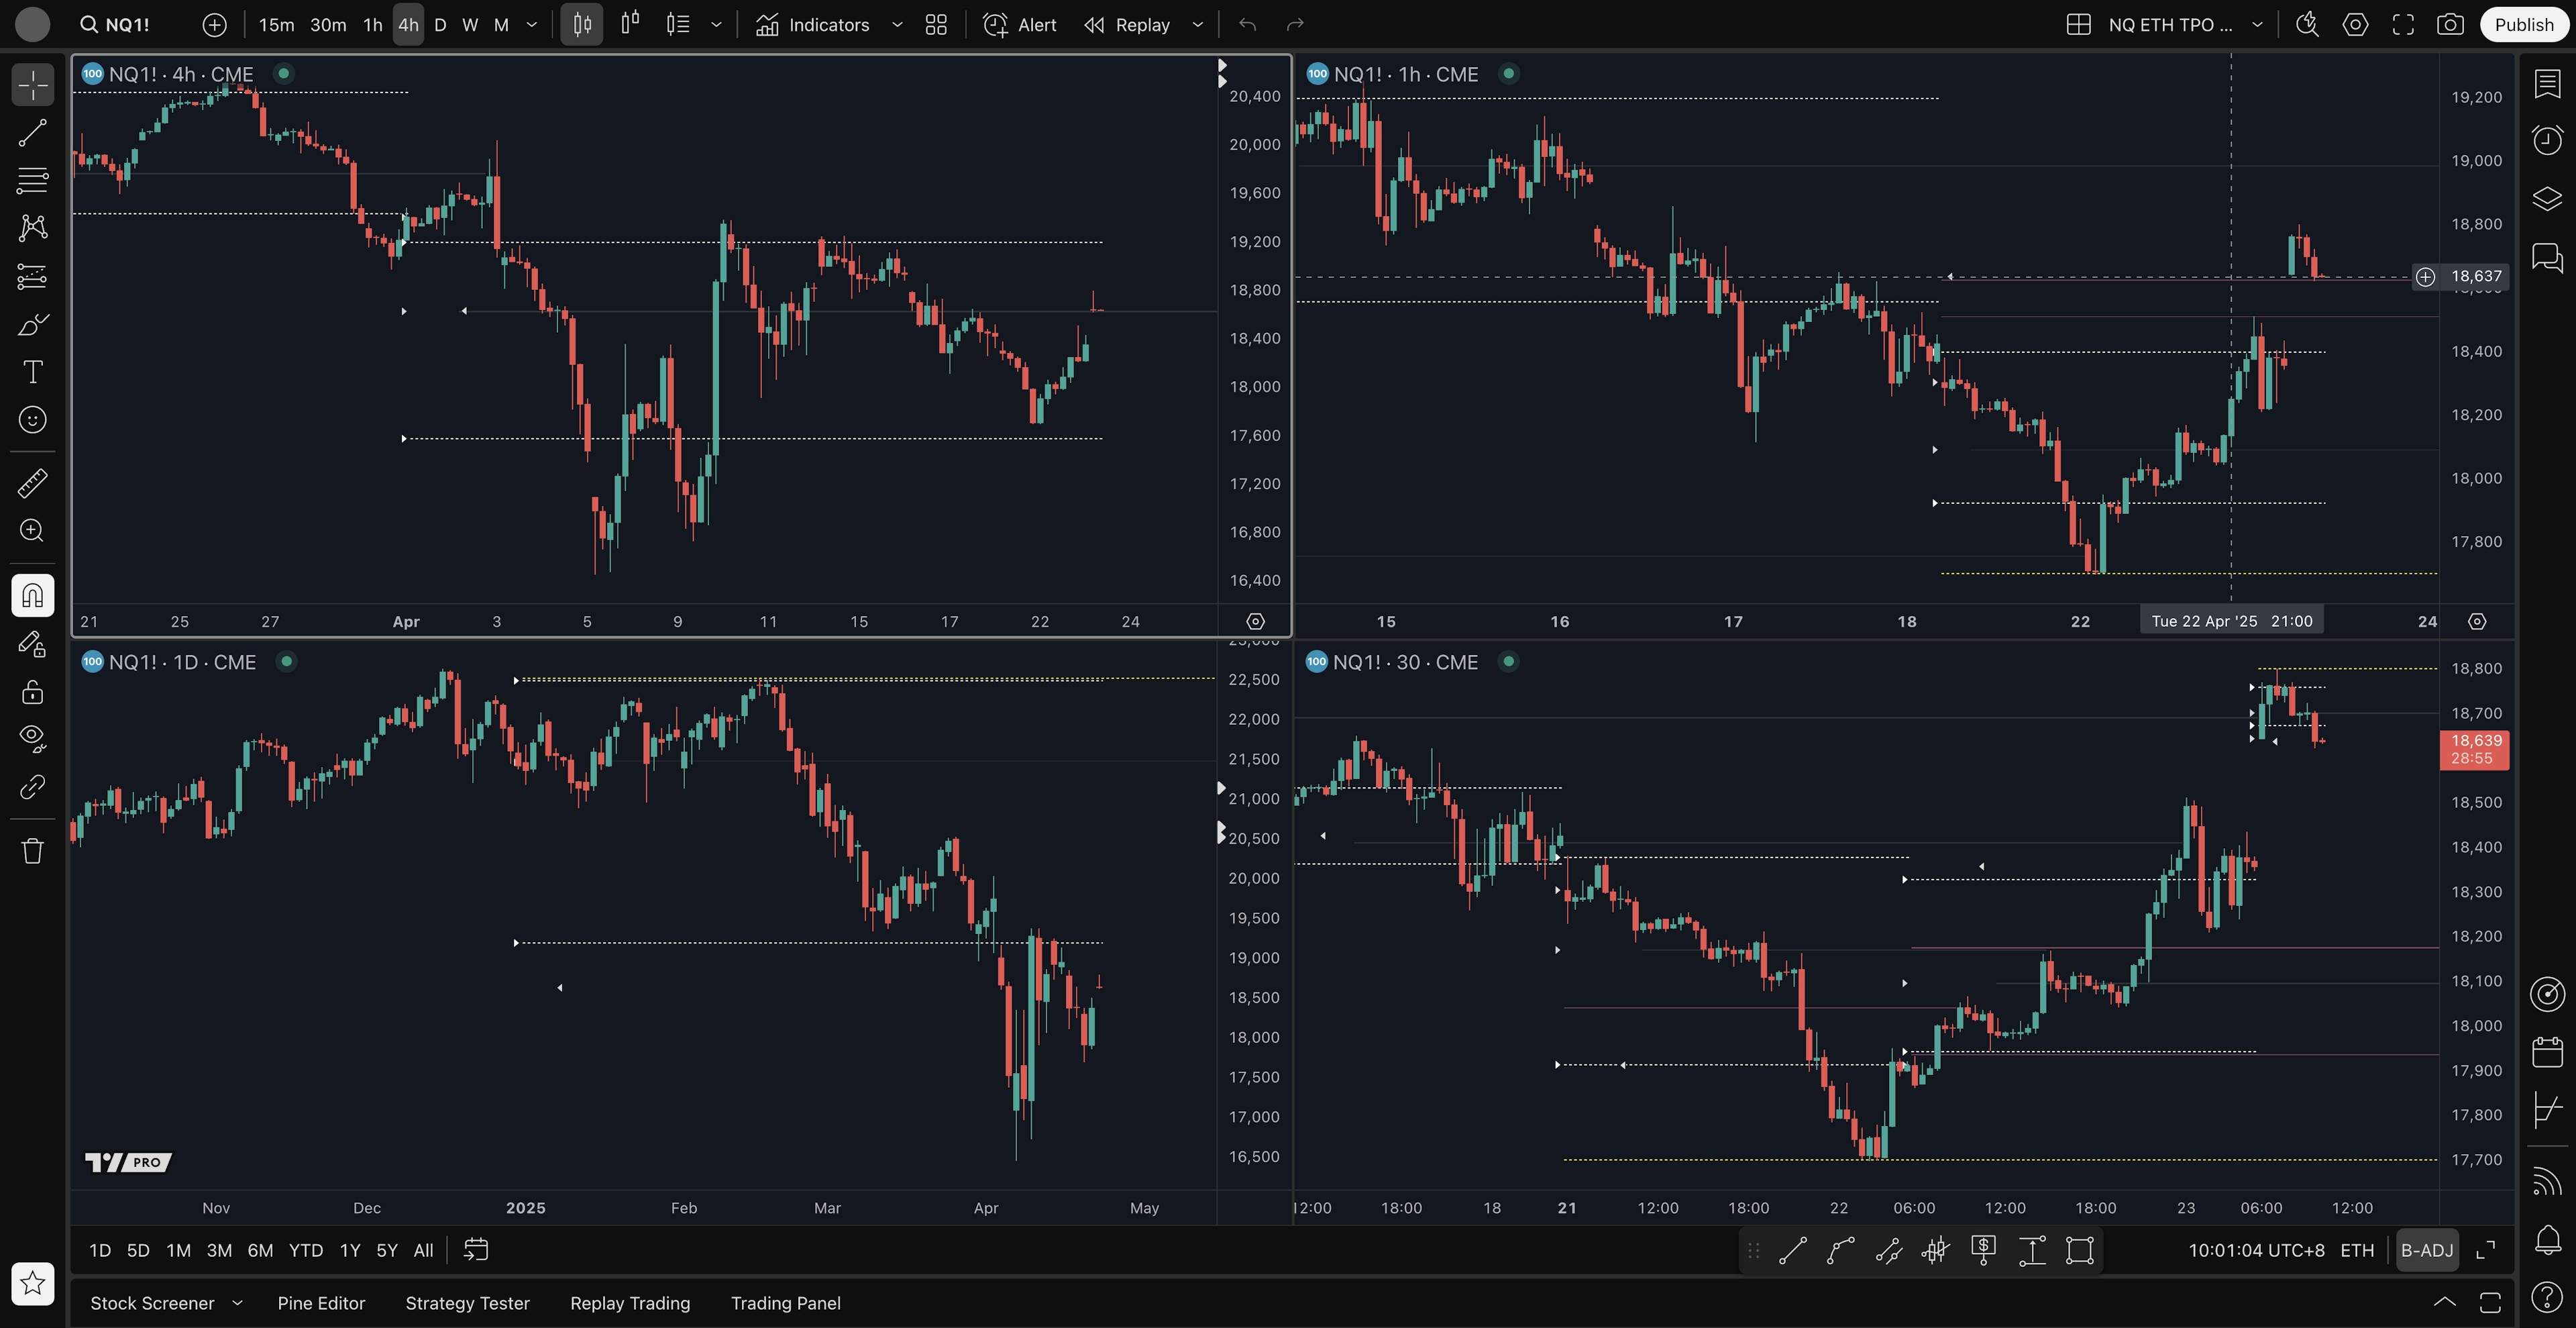
Task: Take a chart snapshot with camera icon
Action: click(2449, 25)
